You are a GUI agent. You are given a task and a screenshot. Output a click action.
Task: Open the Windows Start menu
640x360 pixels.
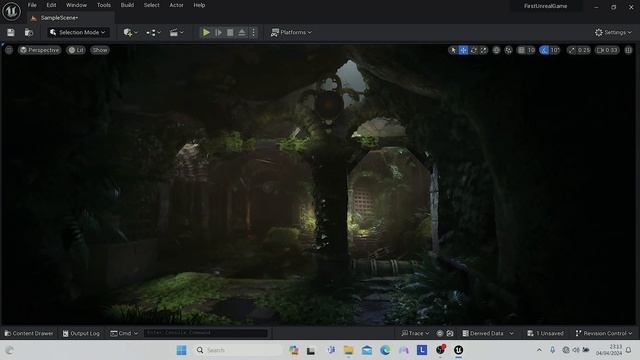[182, 350]
